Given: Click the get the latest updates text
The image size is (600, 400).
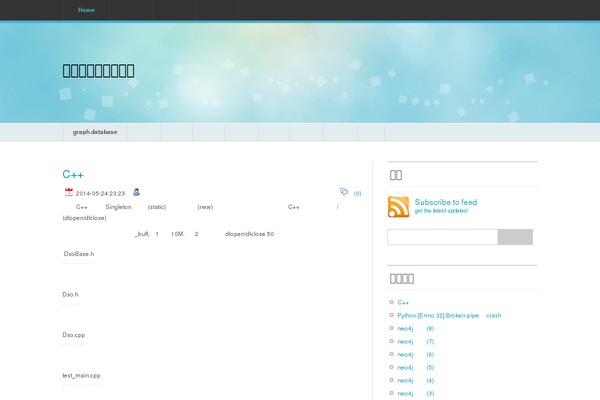Looking at the screenshot, I should (441, 211).
